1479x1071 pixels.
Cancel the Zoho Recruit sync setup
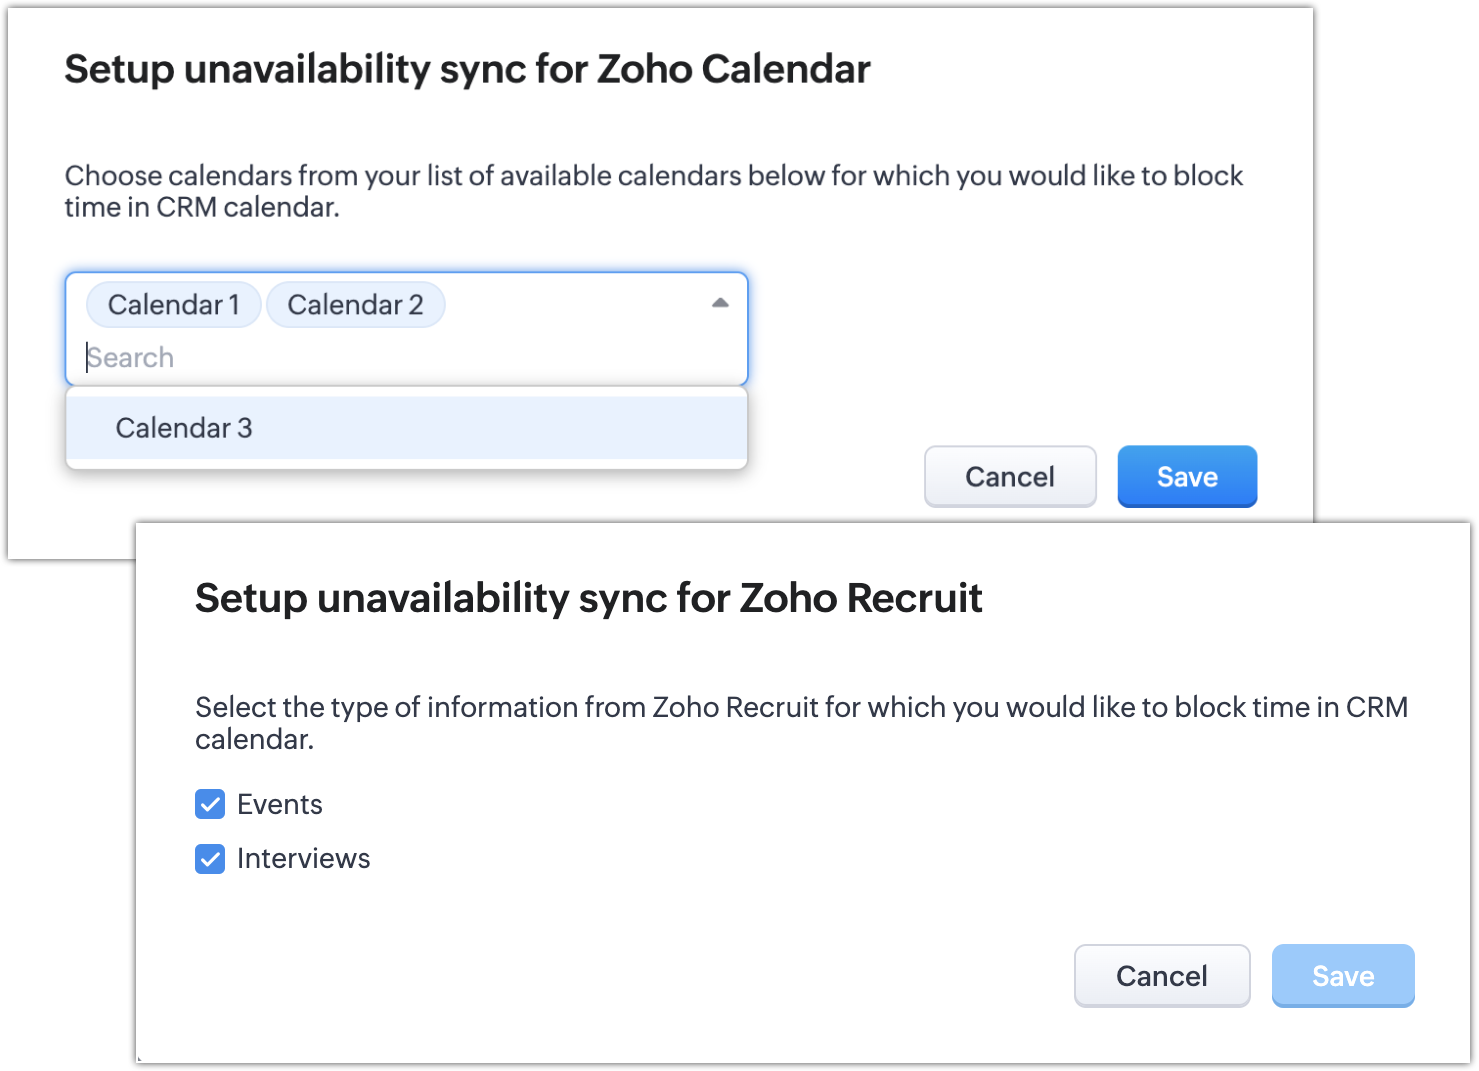pos(1162,976)
